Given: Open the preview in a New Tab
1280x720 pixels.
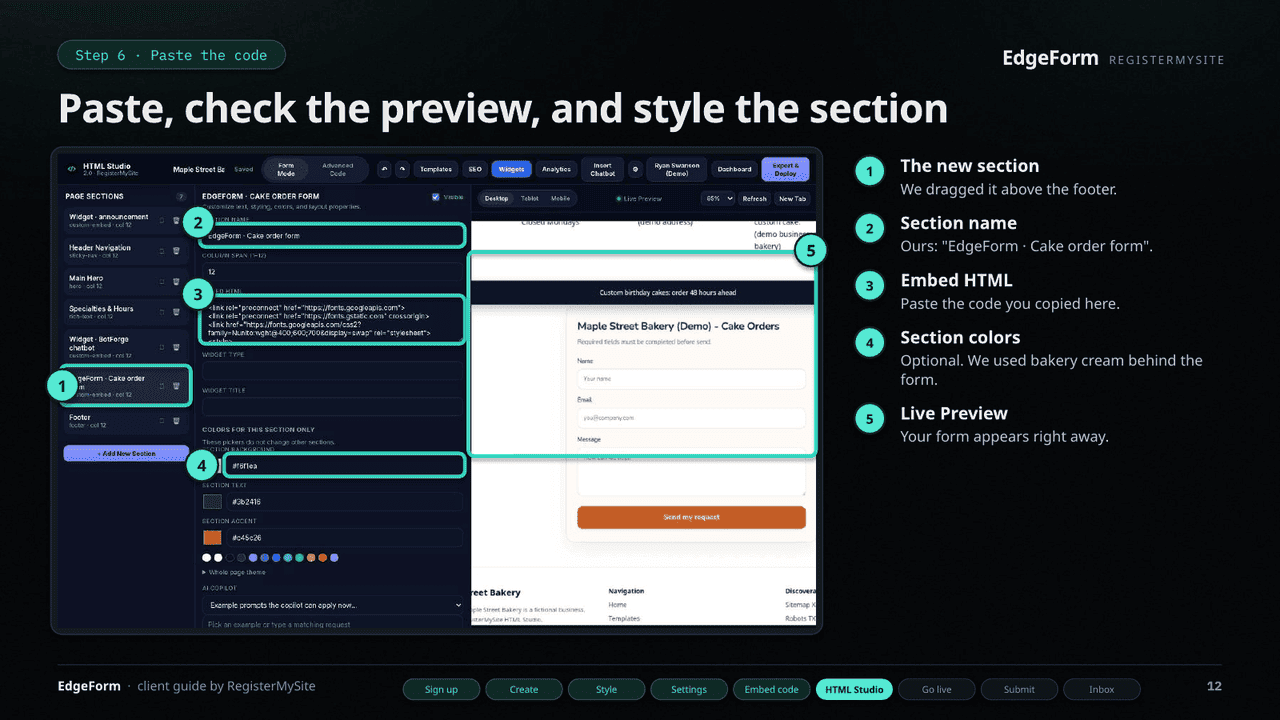Looking at the screenshot, I should pos(792,198).
